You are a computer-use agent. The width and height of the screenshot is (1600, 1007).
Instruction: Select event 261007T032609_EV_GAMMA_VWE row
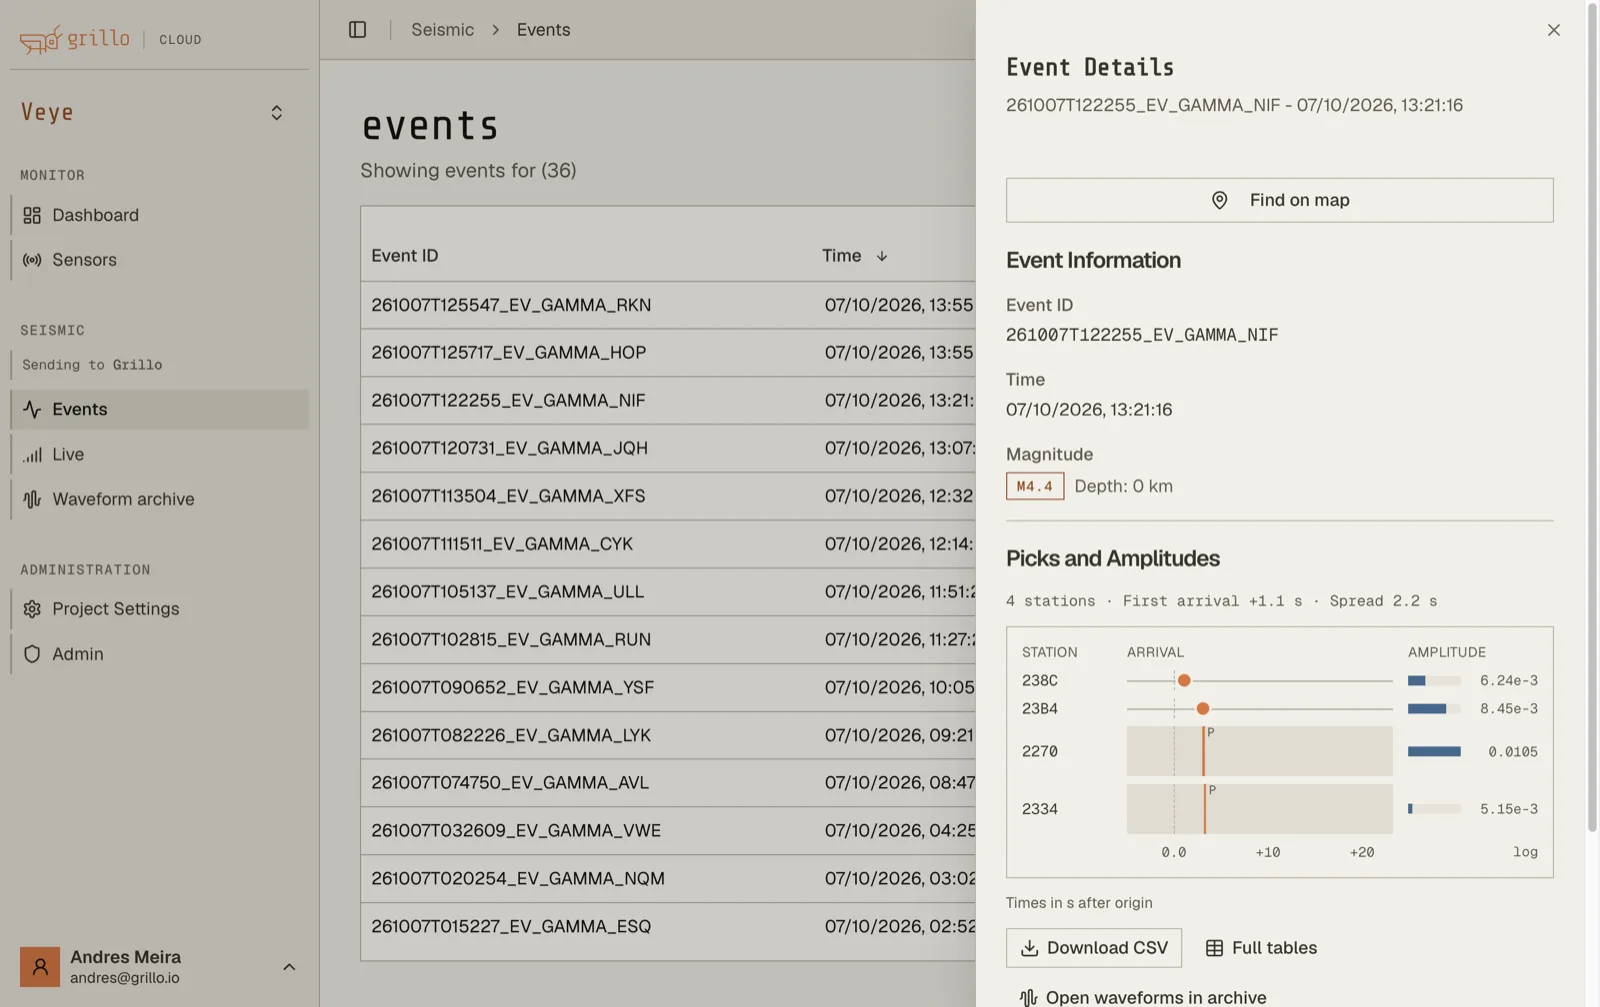coord(668,830)
